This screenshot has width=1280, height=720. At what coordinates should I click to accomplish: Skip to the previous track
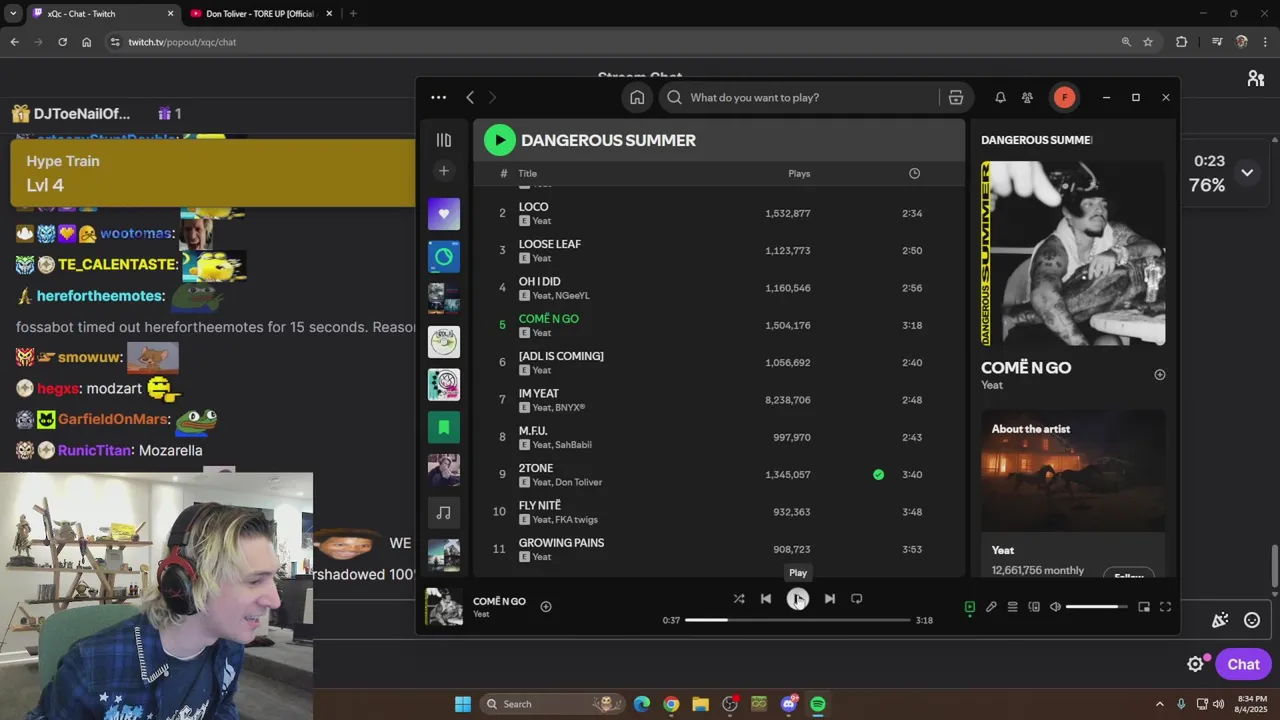tap(766, 599)
